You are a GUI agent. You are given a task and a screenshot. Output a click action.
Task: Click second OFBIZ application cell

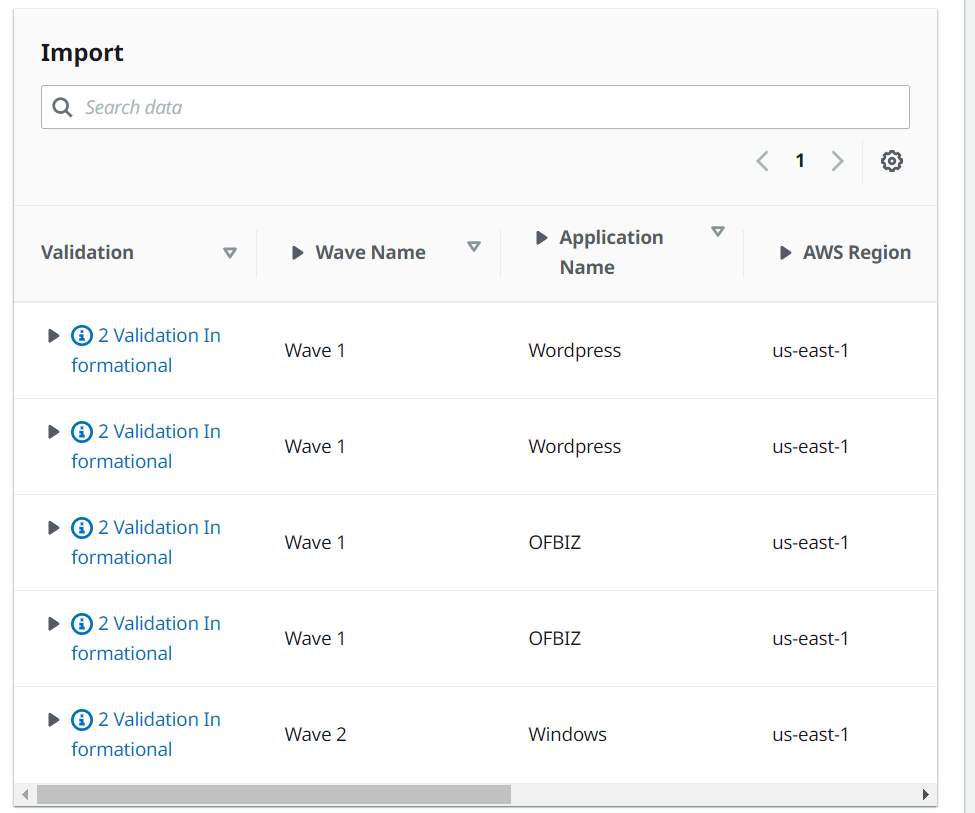coord(555,638)
